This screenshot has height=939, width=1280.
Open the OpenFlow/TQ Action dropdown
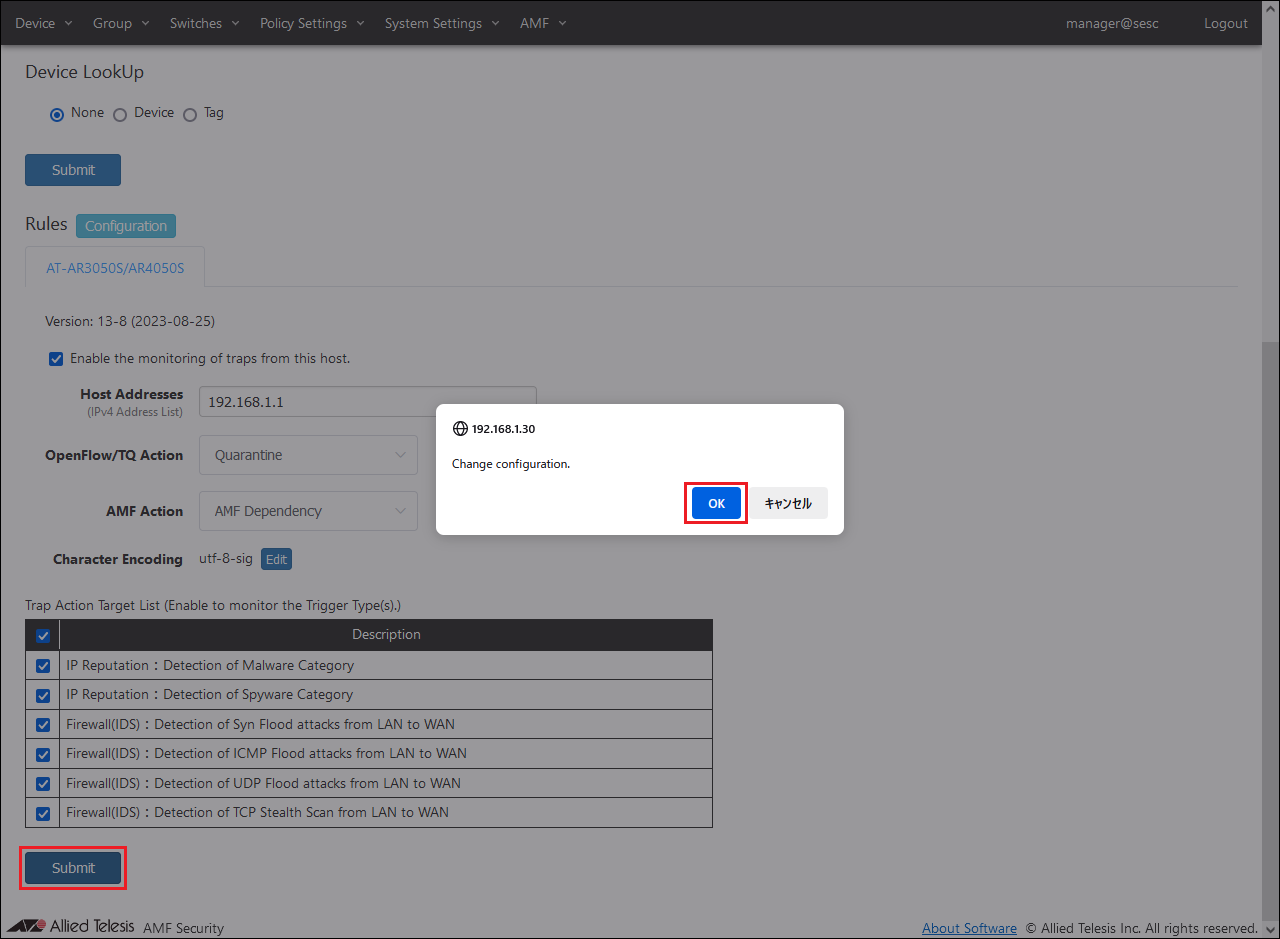tap(308, 455)
